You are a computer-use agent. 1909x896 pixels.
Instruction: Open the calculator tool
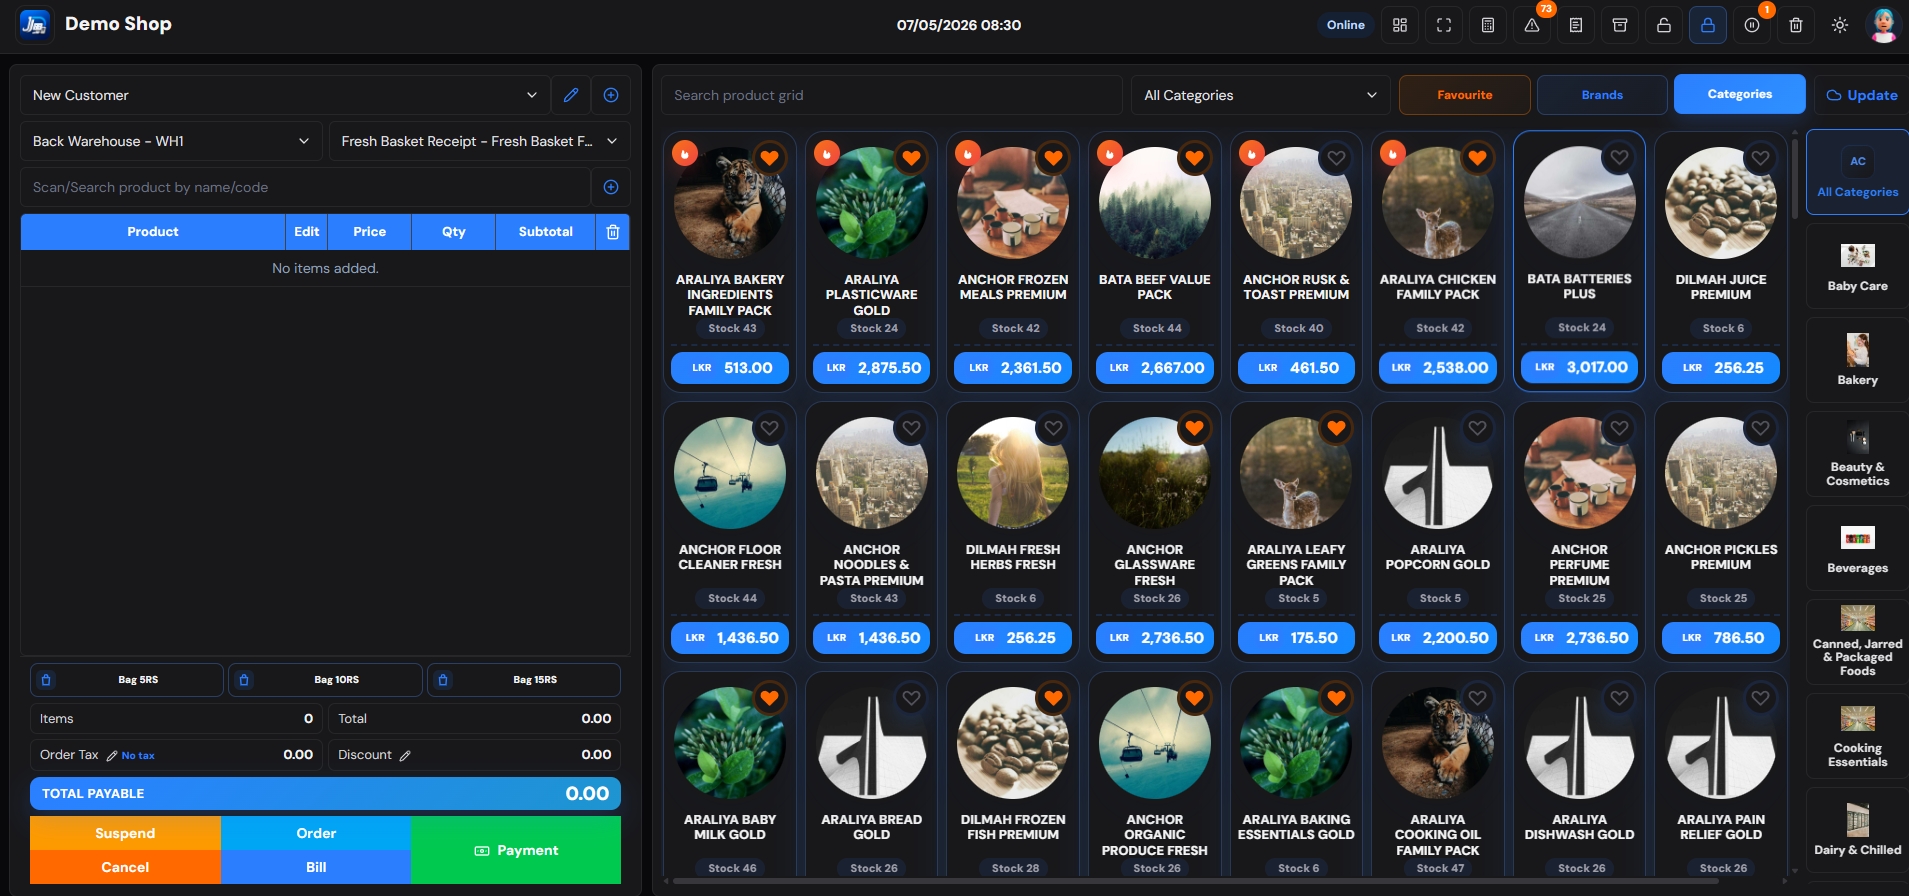pos(1488,25)
